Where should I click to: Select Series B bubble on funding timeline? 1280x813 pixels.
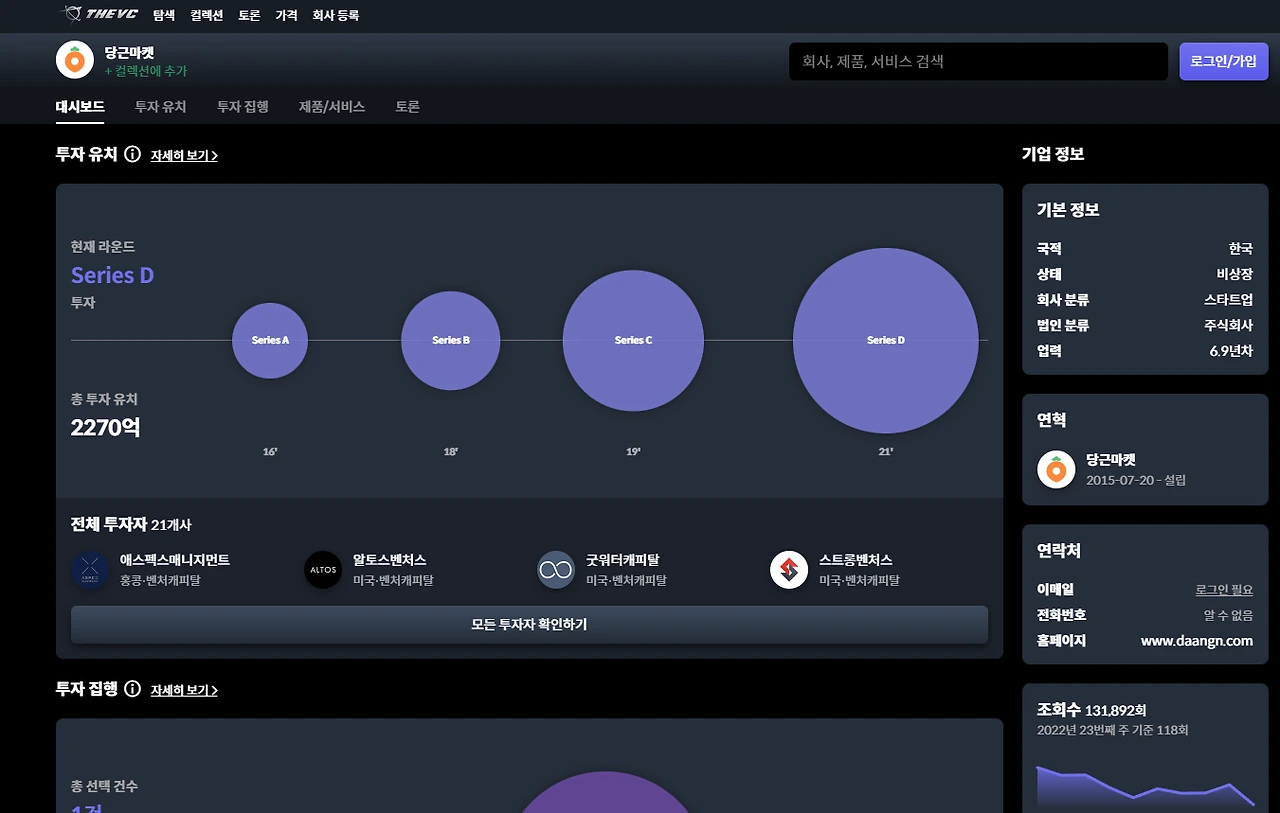click(x=451, y=340)
